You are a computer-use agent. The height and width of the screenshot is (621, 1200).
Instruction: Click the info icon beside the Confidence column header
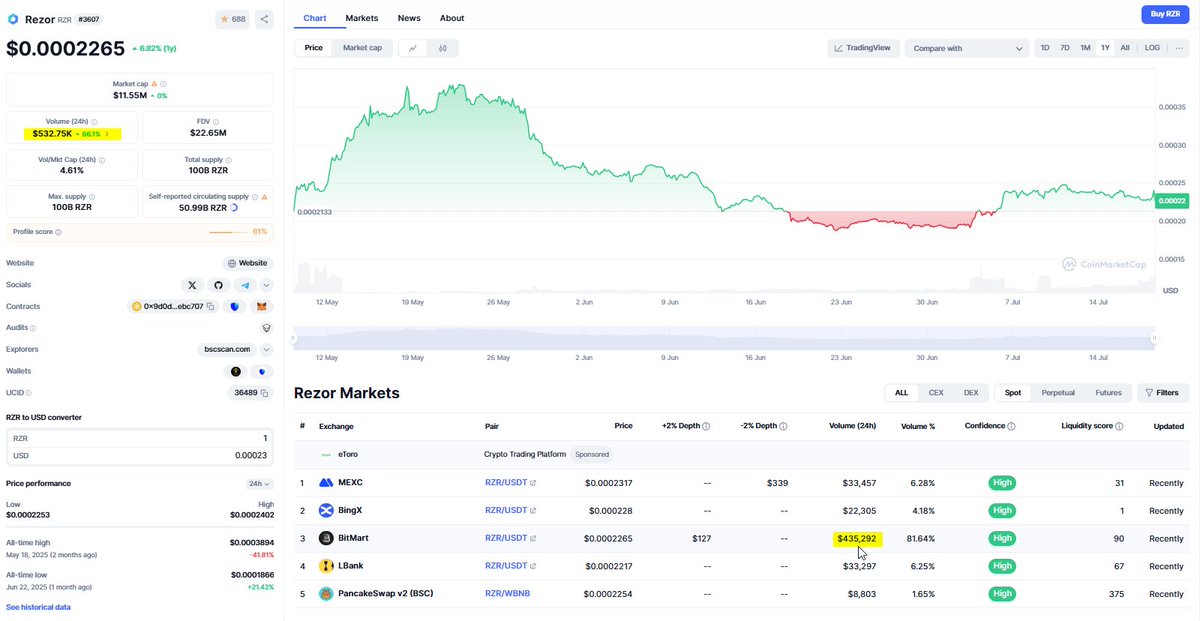click(x=1011, y=426)
